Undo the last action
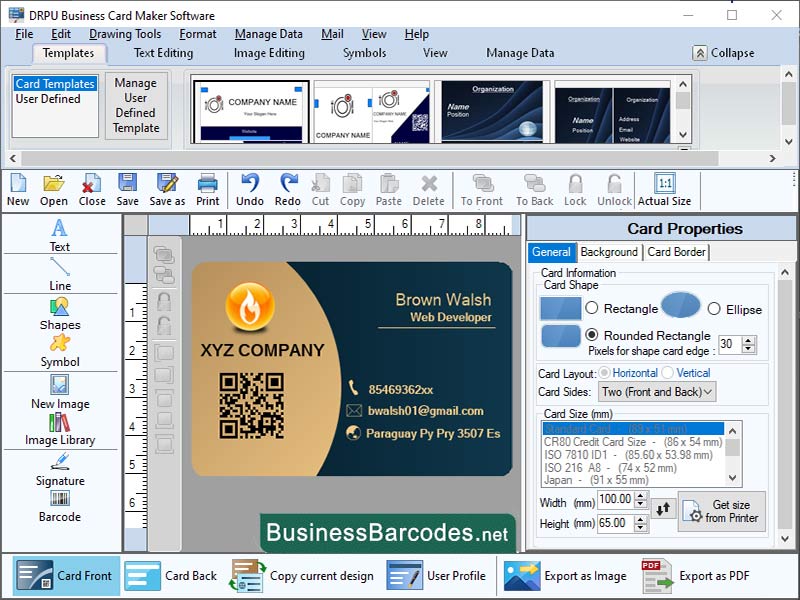The width and height of the screenshot is (800, 600). (250, 189)
